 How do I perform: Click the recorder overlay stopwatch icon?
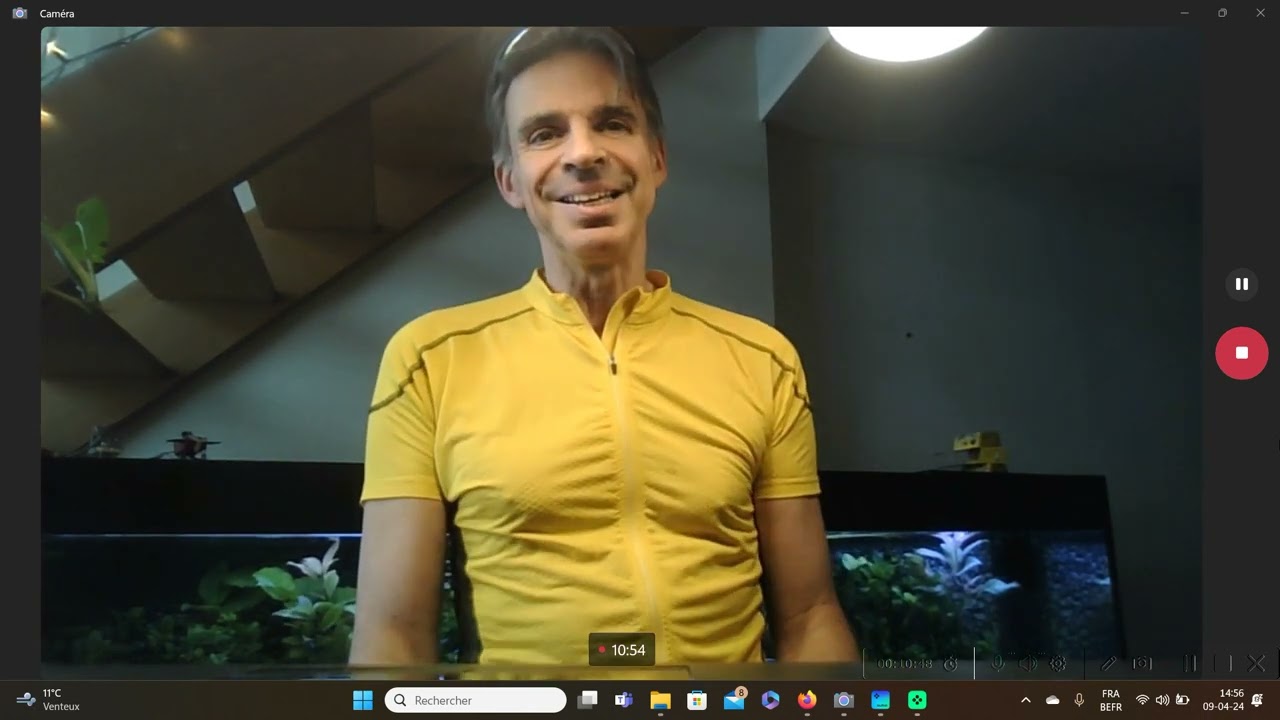click(x=951, y=663)
